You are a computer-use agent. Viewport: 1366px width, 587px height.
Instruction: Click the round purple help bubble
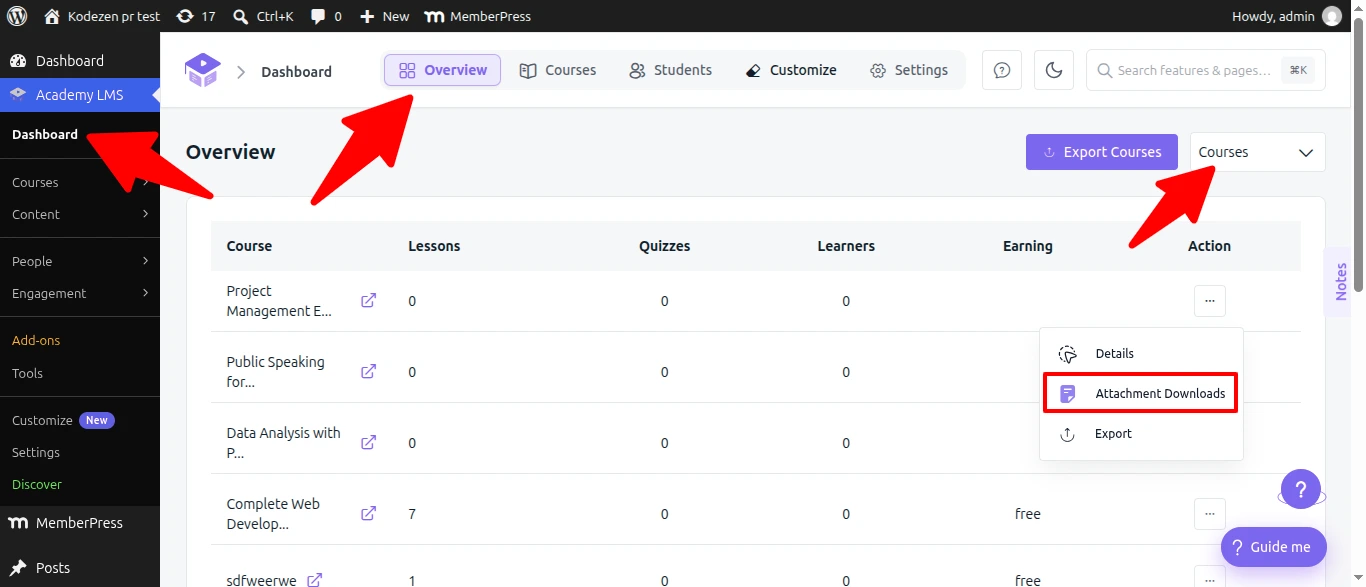coord(1301,490)
